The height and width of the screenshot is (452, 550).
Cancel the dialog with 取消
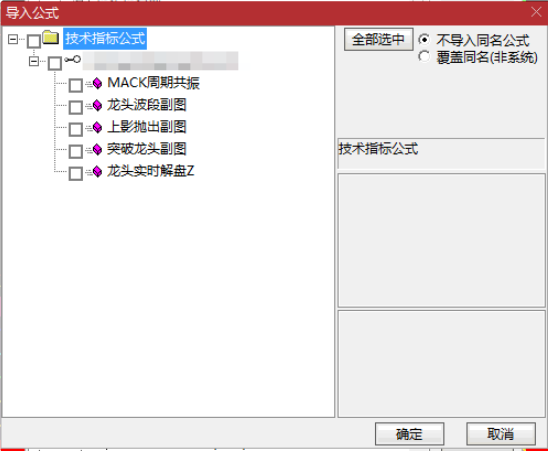501,434
